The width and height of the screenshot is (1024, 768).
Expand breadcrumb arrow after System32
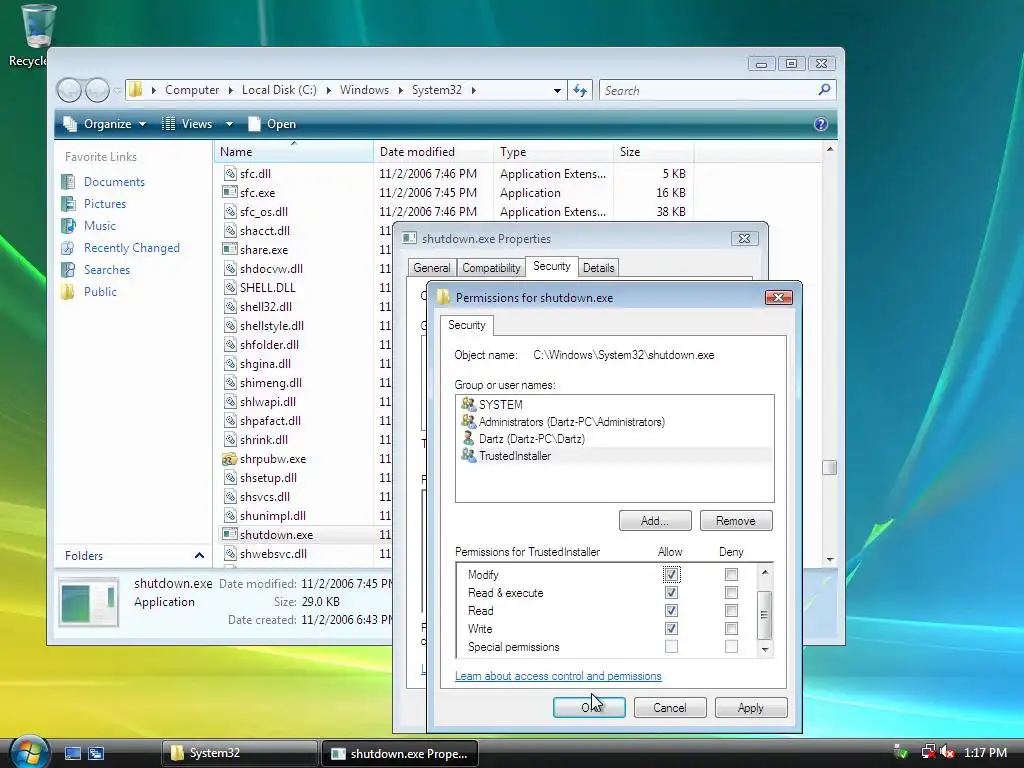pyautogui.click(x=473, y=90)
